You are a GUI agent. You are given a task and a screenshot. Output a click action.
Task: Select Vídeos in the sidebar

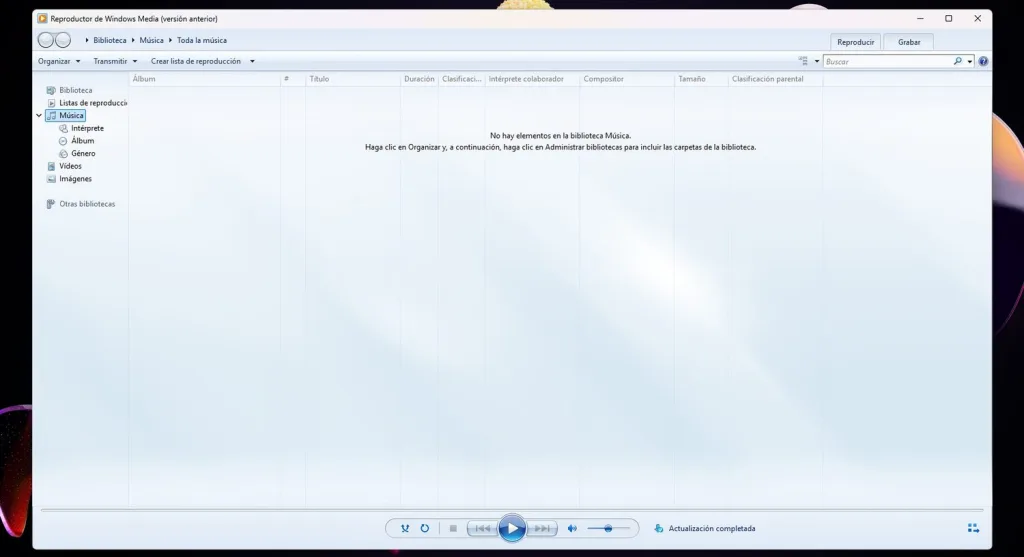coord(71,166)
